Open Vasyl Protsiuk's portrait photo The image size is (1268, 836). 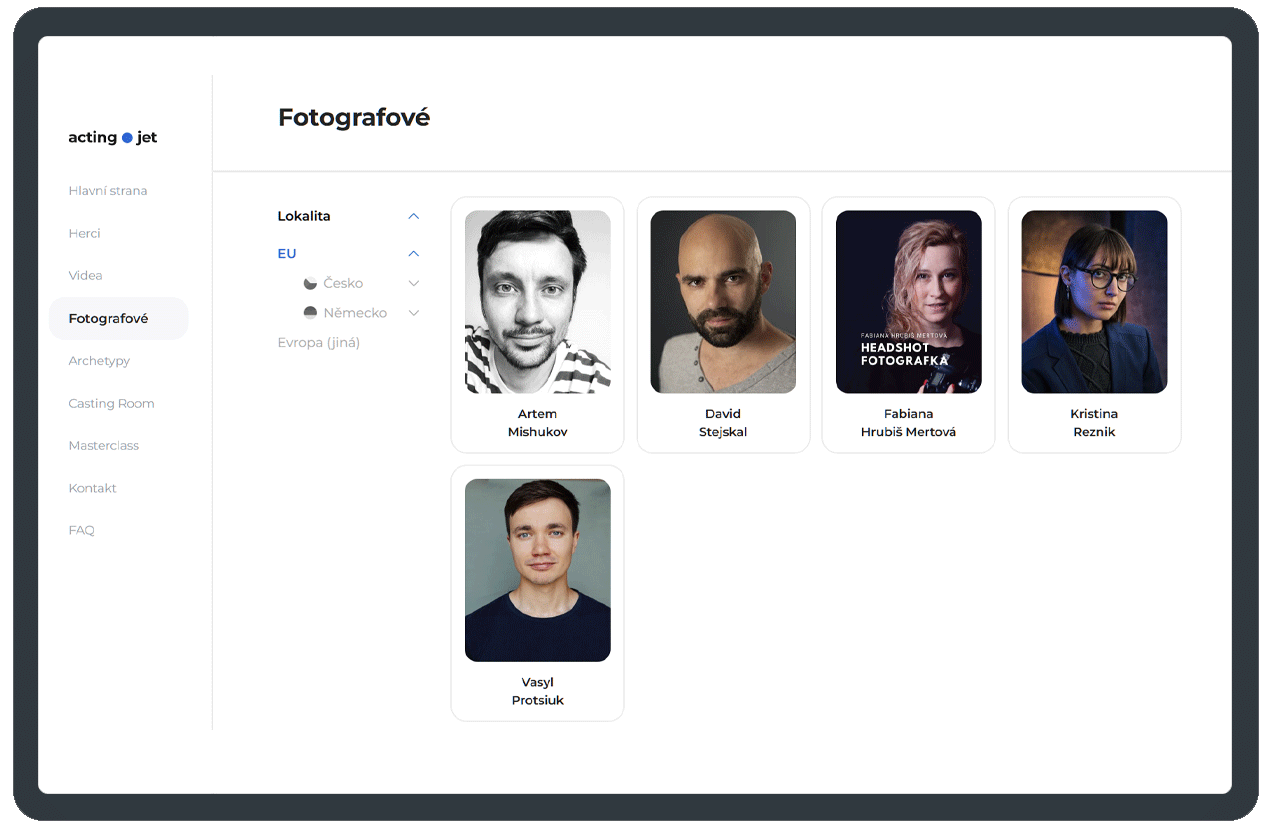[x=538, y=570]
